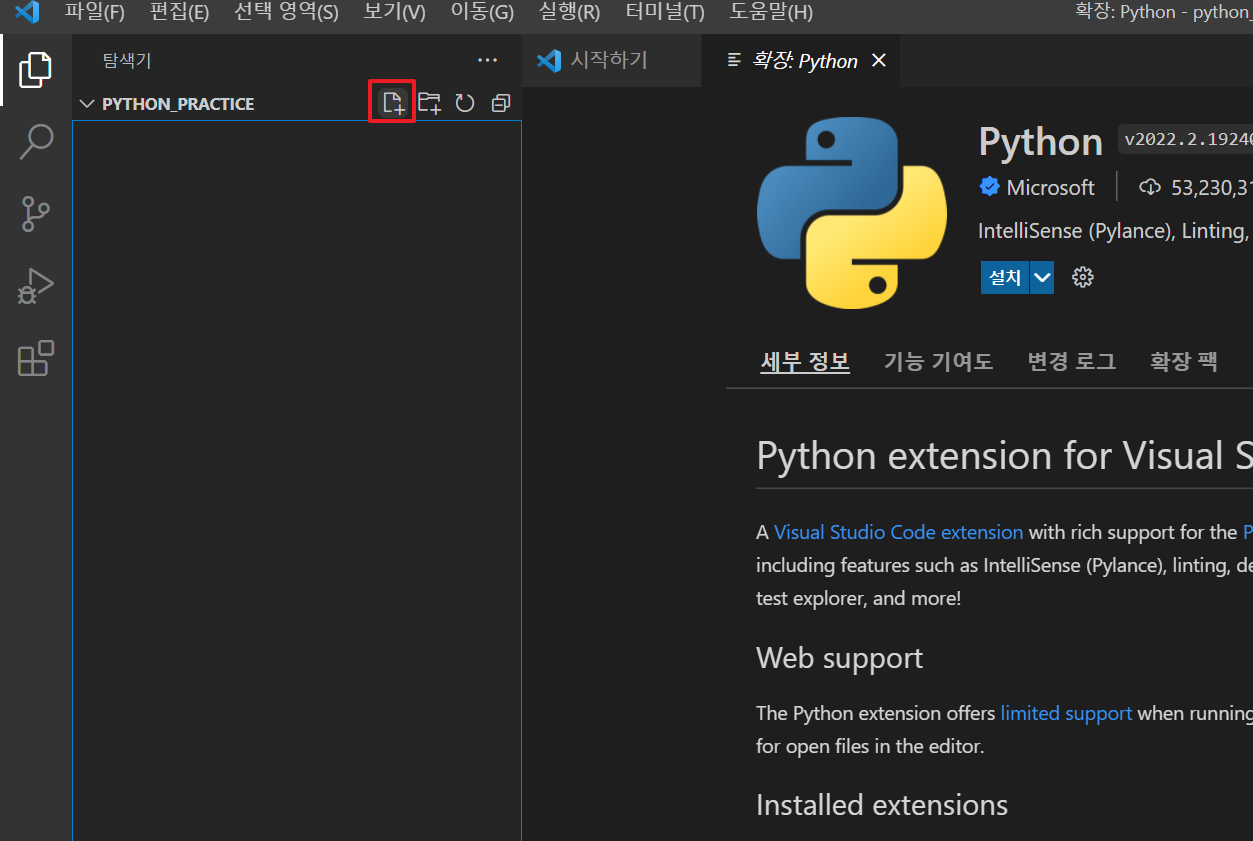This screenshot has height=841, width=1253.
Task: Open the explorer more actions ellipsis
Action: point(487,60)
